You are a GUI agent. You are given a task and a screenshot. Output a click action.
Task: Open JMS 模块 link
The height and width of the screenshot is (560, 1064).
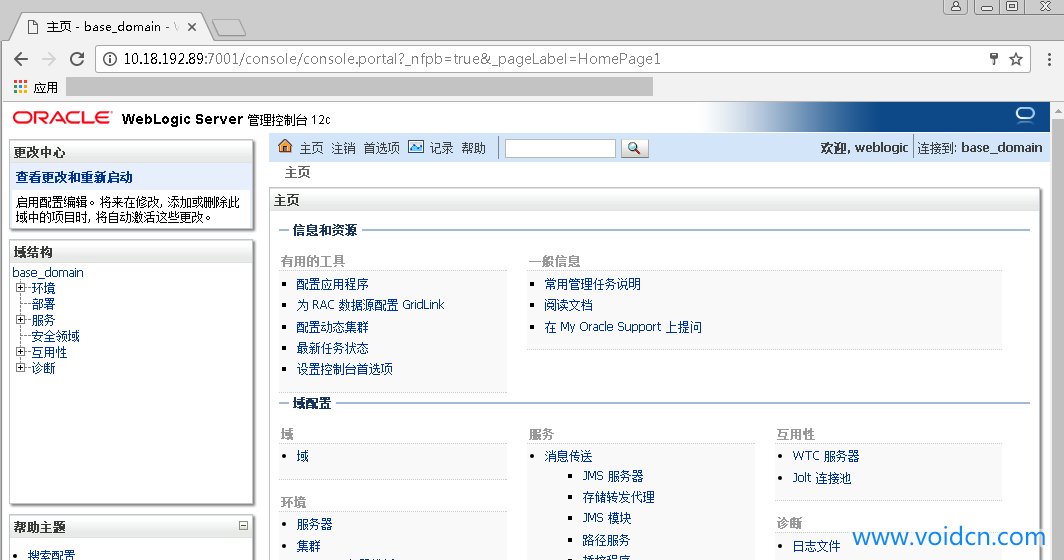[x=607, y=518]
